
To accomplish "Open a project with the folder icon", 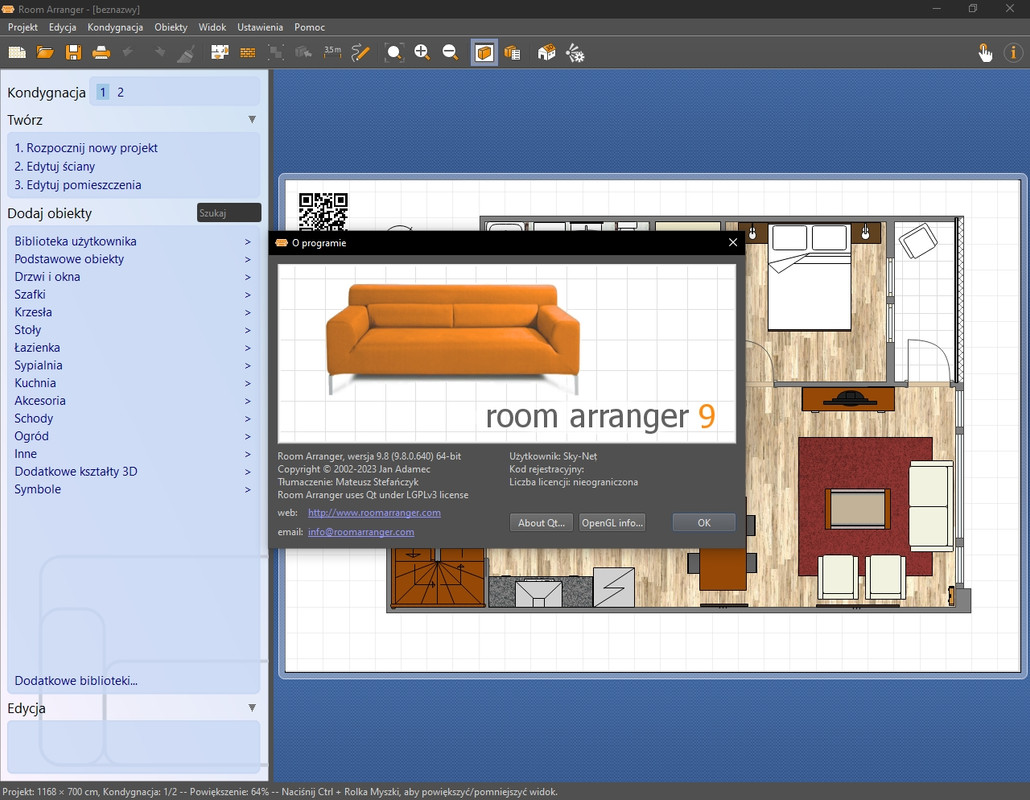I will click(45, 53).
